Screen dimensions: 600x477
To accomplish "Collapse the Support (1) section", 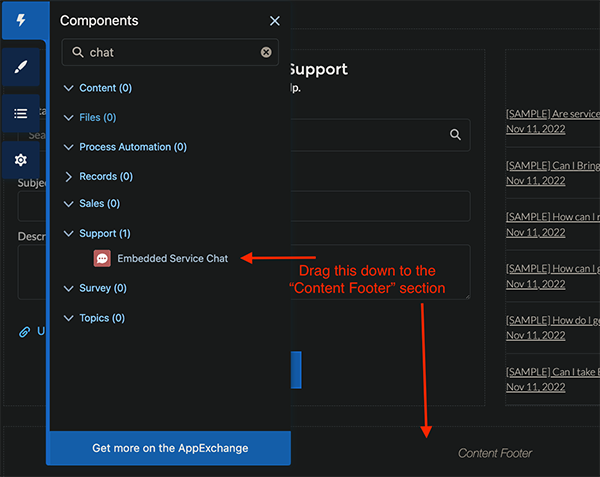I will 68,233.
